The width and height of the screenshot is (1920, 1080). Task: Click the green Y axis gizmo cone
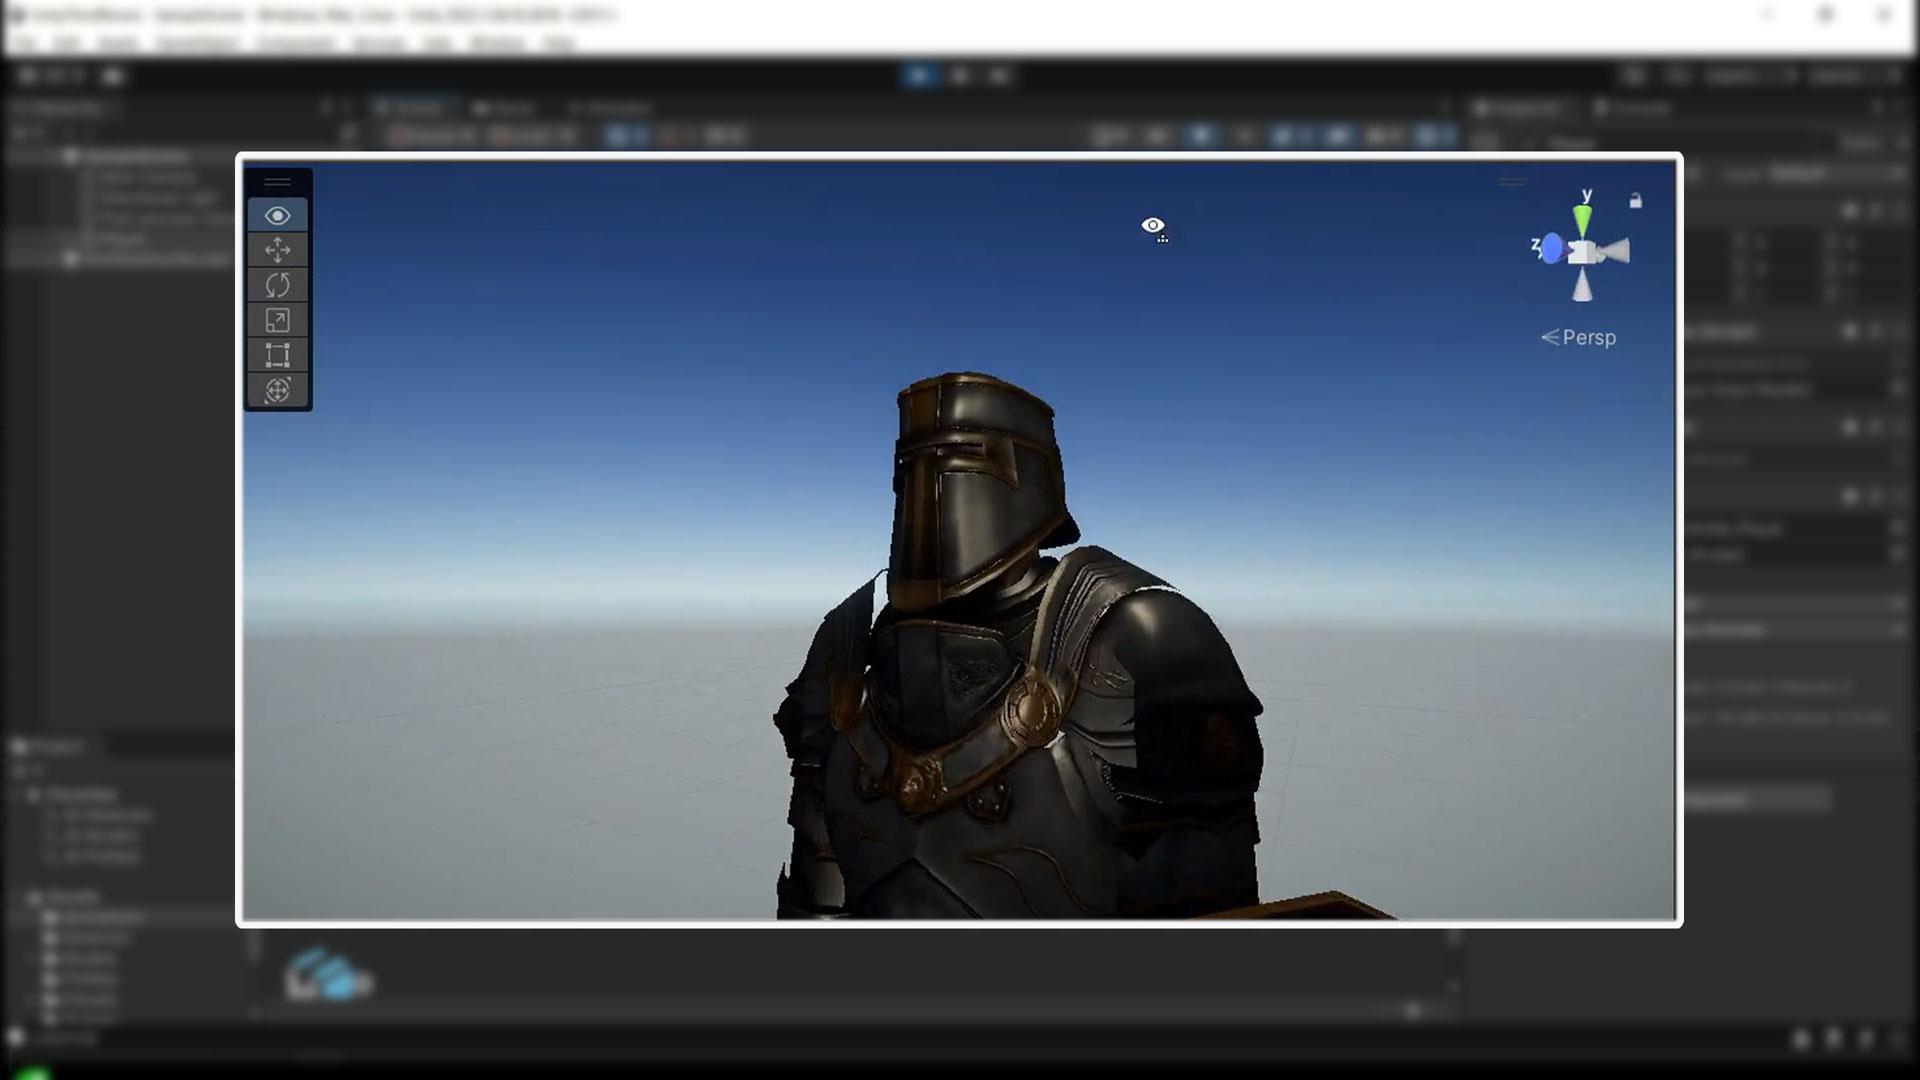coord(1582,219)
